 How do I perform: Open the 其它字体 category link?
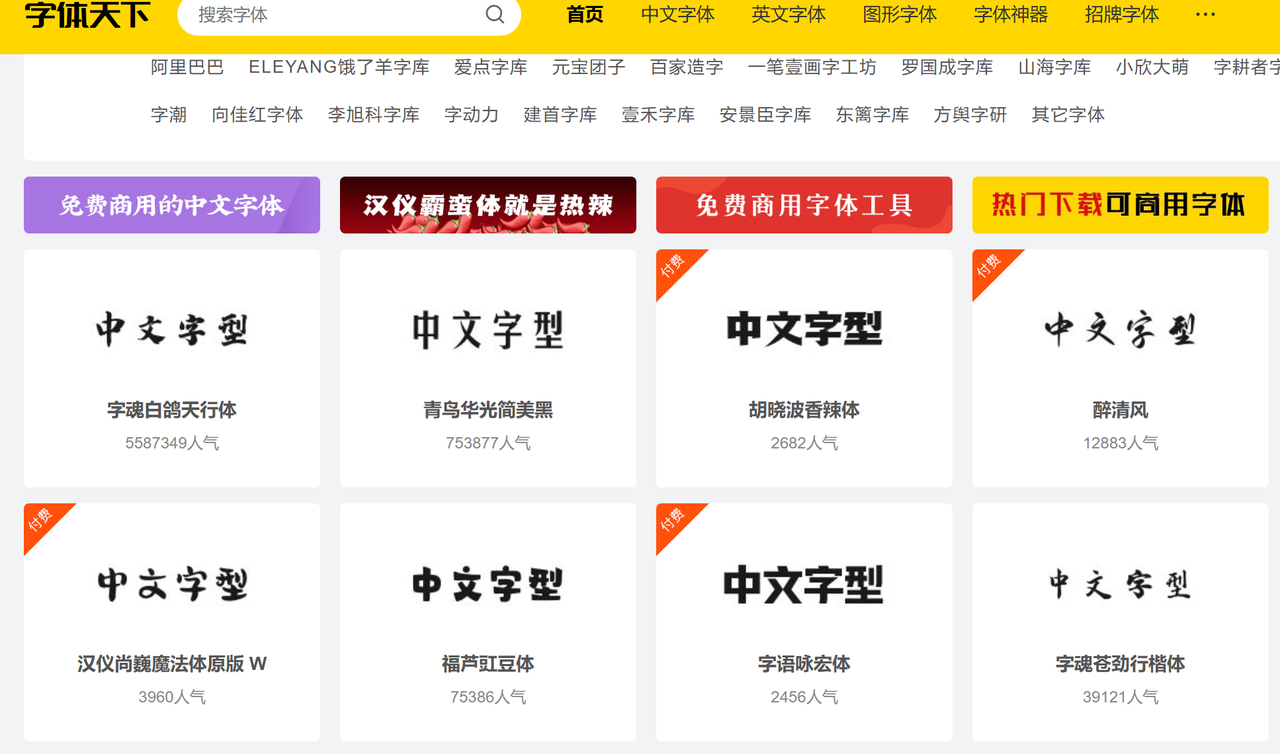(x=1068, y=115)
